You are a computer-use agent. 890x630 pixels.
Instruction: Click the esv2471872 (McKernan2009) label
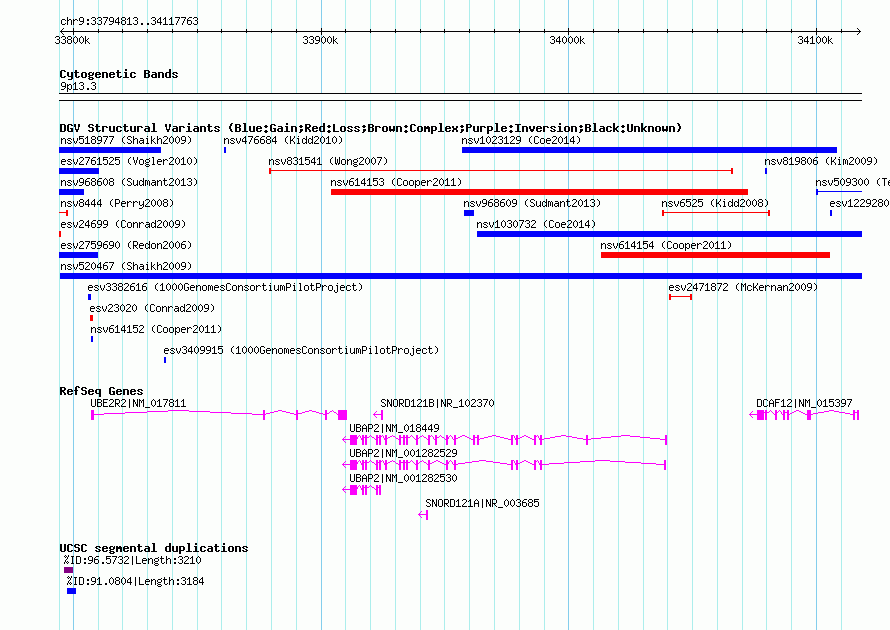(x=743, y=287)
